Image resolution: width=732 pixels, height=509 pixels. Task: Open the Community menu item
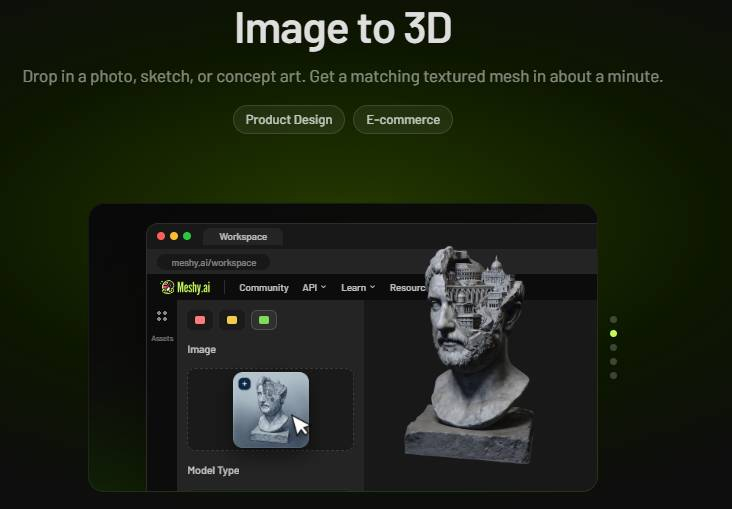click(264, 288)
